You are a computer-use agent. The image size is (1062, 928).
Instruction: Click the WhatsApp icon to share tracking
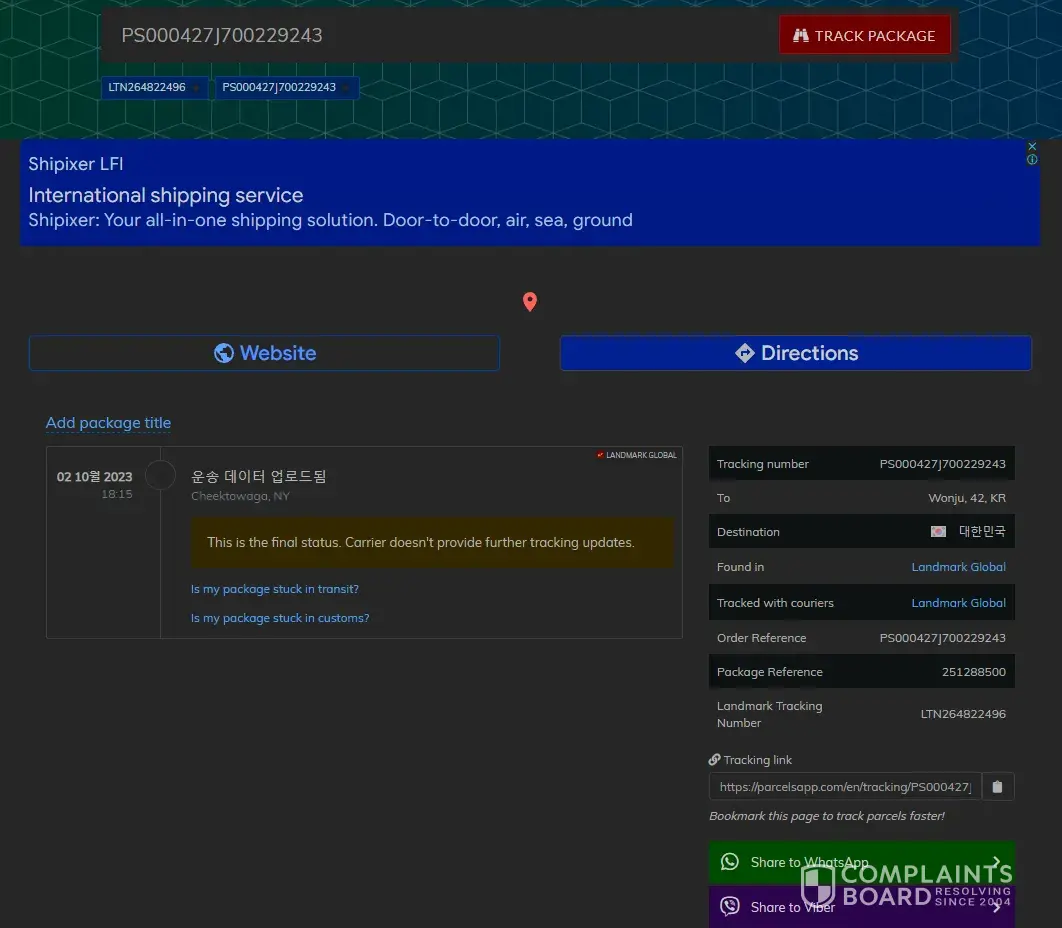click(x=730, y=862)
